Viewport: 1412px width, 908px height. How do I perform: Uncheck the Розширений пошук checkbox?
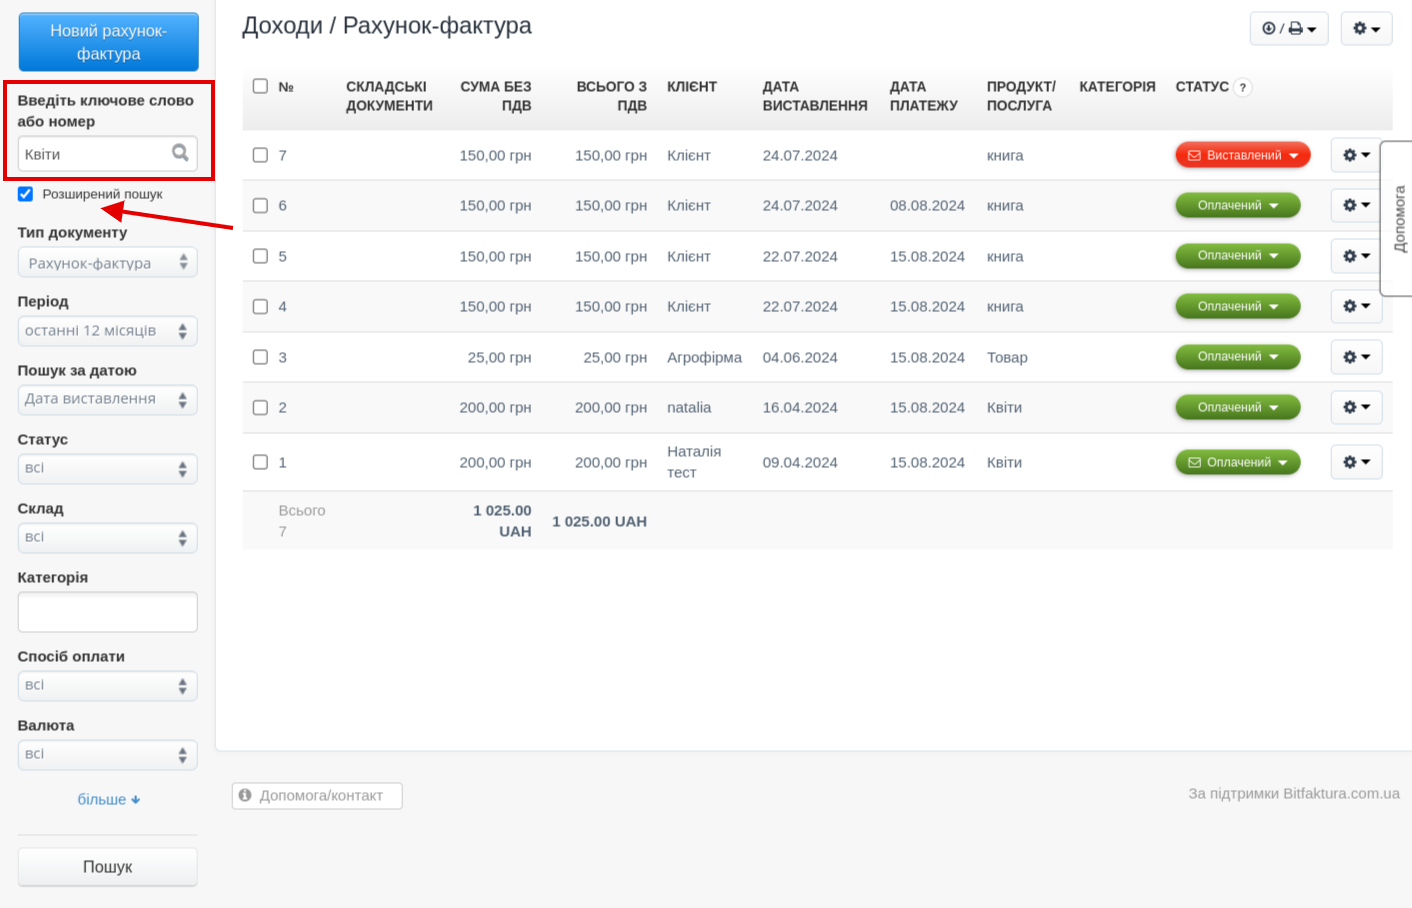tap(26, 194)
